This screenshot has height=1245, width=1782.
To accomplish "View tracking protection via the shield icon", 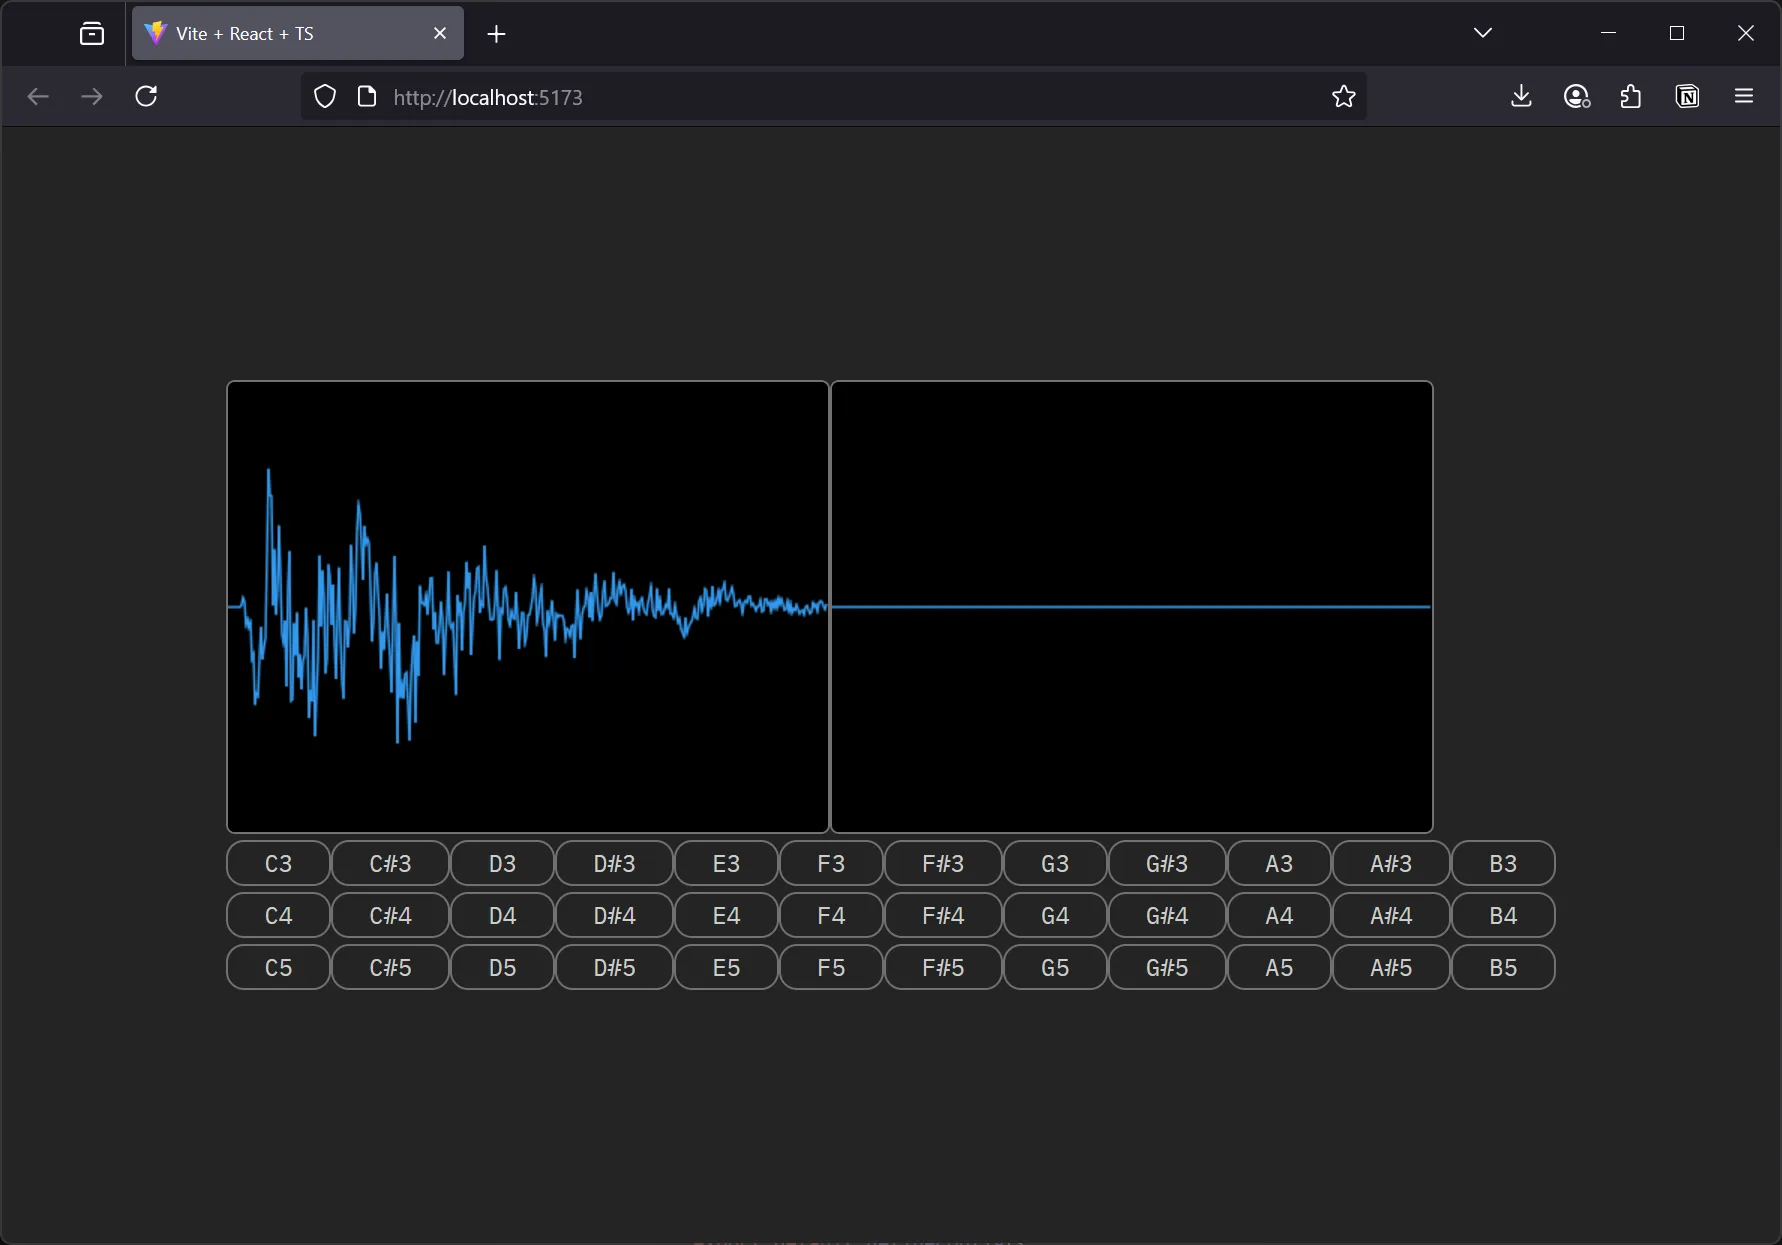I will coord(324,96).
